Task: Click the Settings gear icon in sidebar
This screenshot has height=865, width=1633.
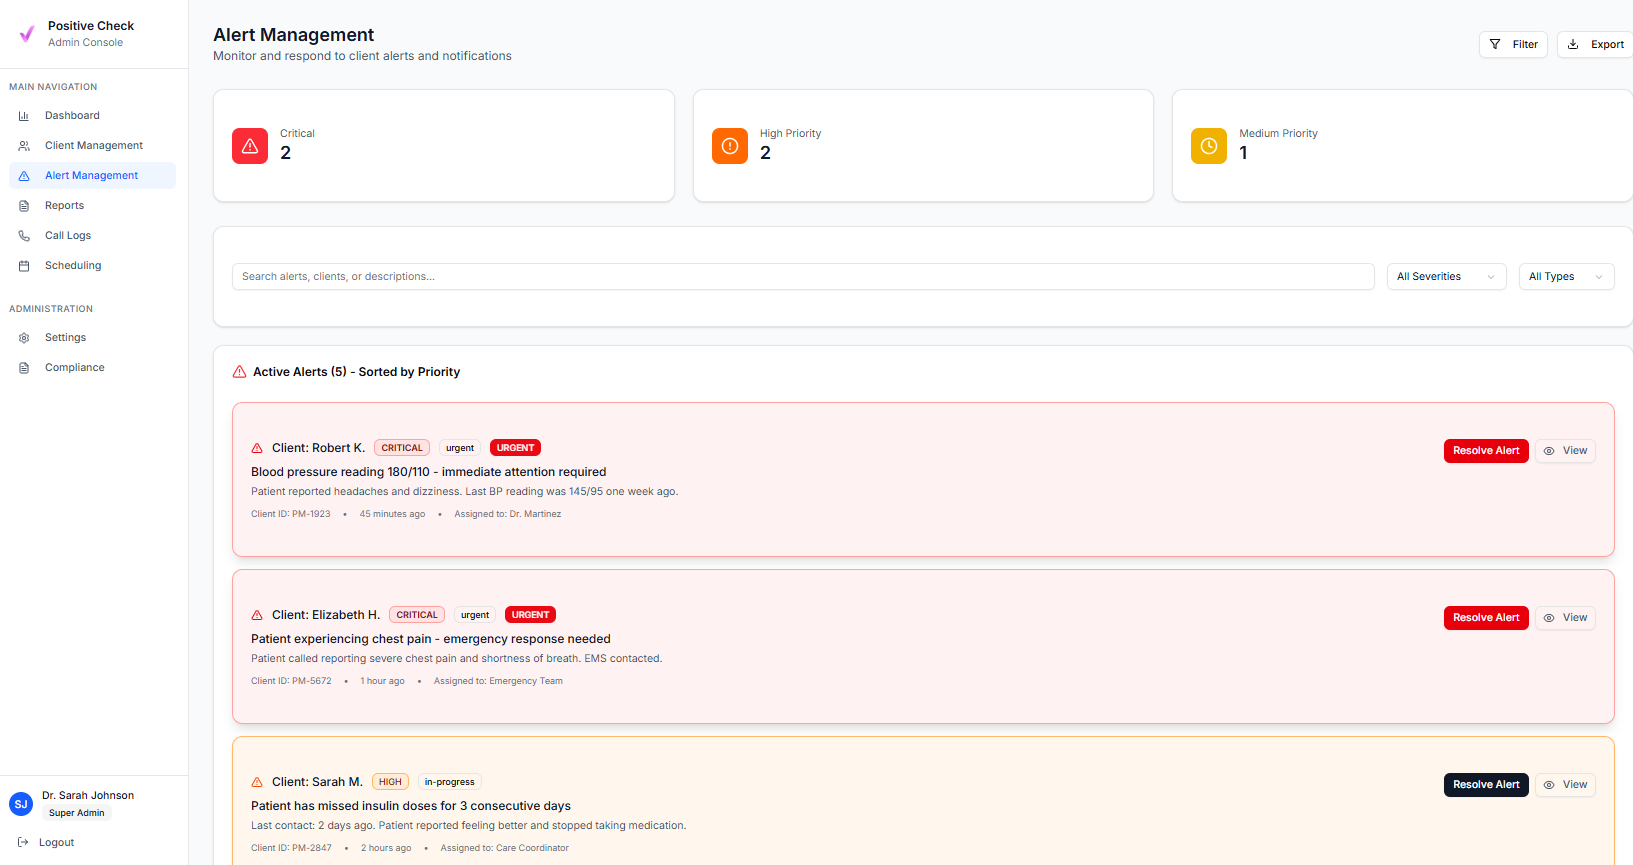Action: 24,338
